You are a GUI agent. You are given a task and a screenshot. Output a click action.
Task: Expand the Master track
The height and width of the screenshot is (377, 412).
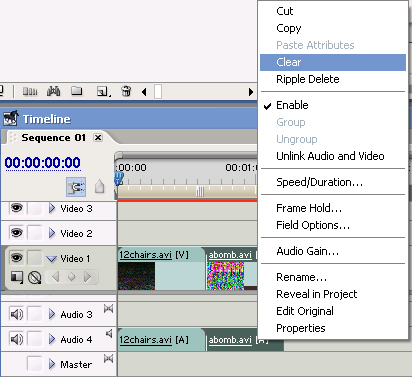52,364
